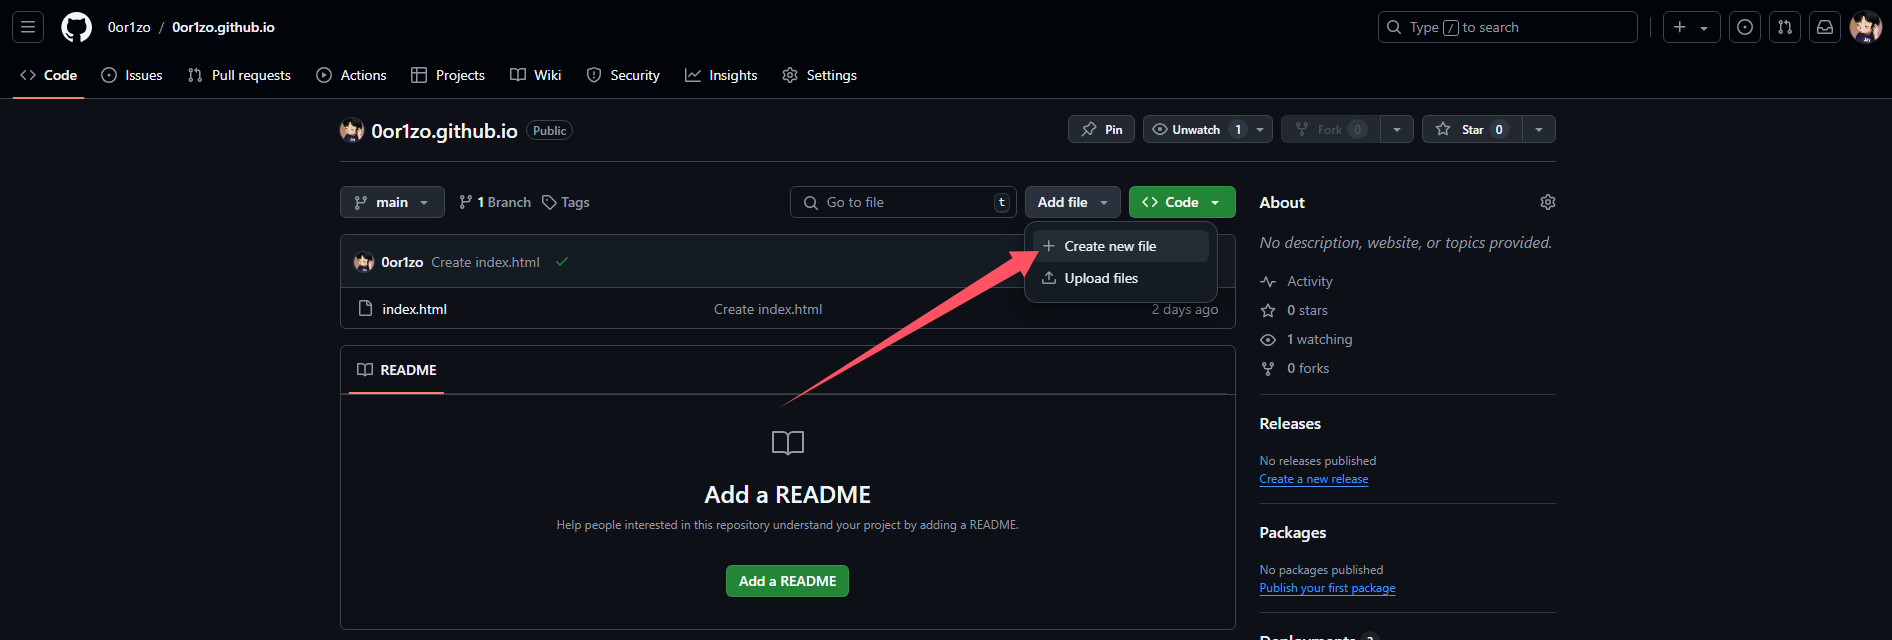Switch to the Issues tab

(x=132, y=75)
